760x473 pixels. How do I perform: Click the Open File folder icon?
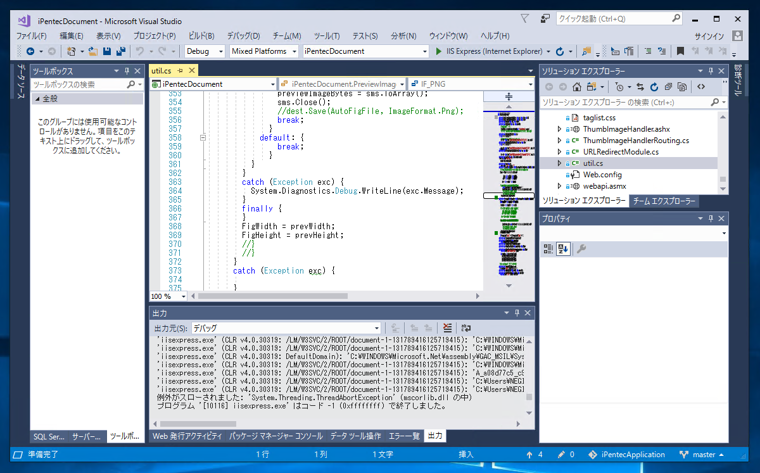93,51
